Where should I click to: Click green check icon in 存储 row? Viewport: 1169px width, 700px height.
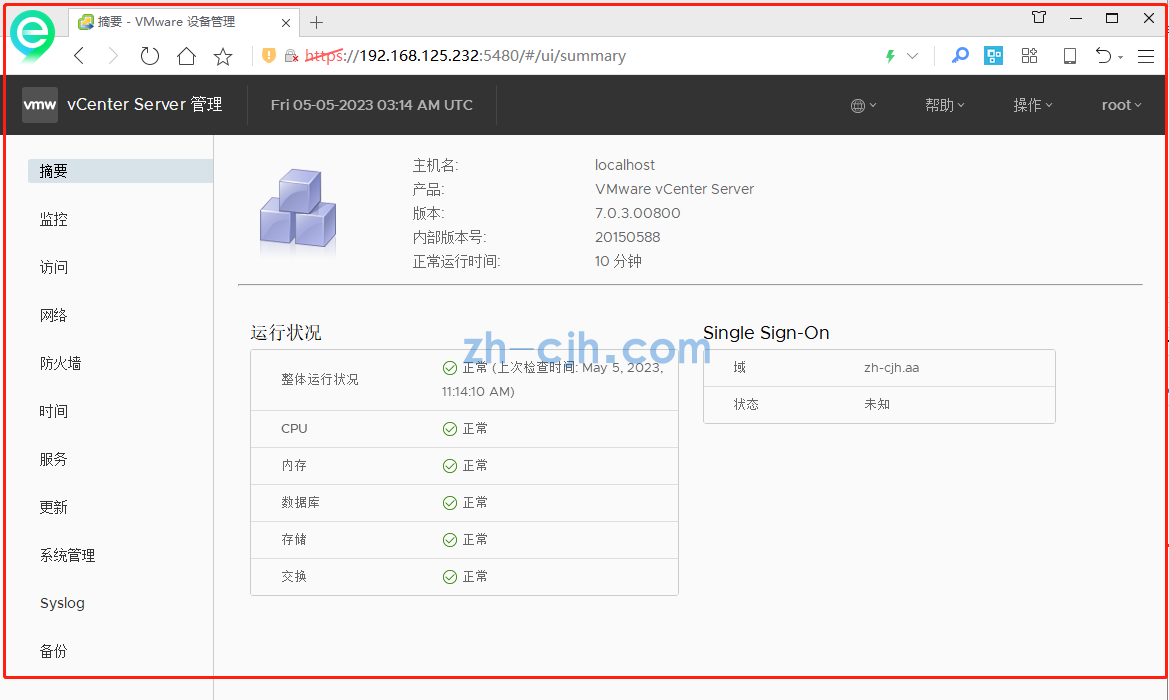[450, 540]
